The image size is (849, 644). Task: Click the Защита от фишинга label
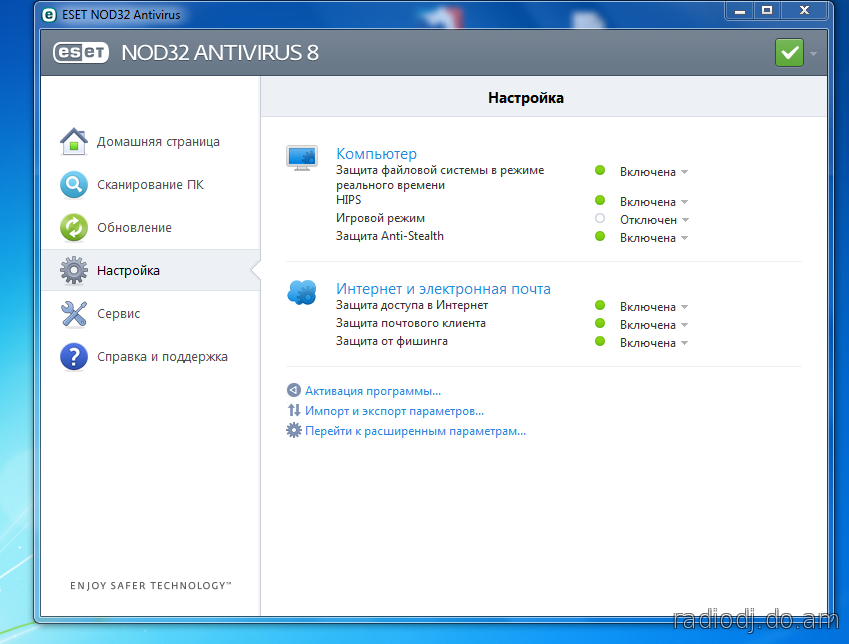(x=391, y=341)
